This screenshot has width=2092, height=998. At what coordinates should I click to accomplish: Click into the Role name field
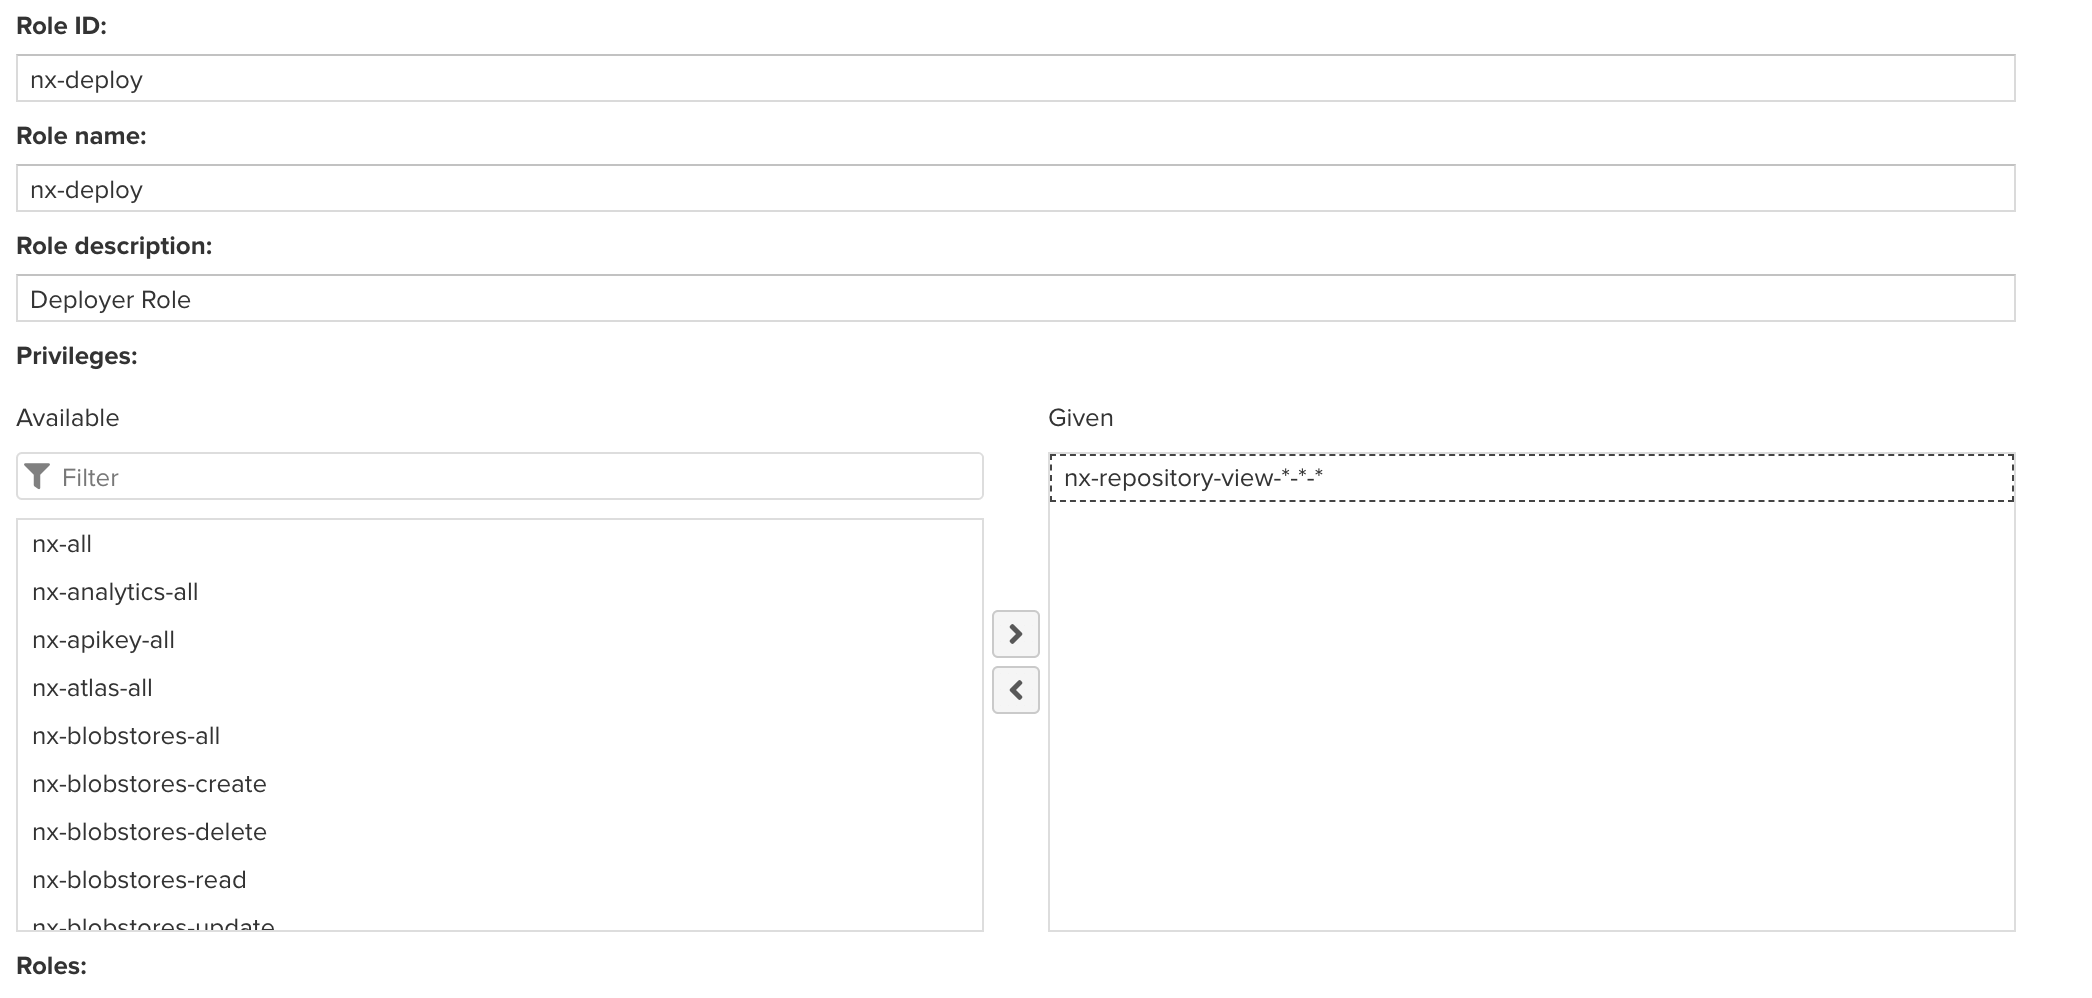(x=1014, y=189)
